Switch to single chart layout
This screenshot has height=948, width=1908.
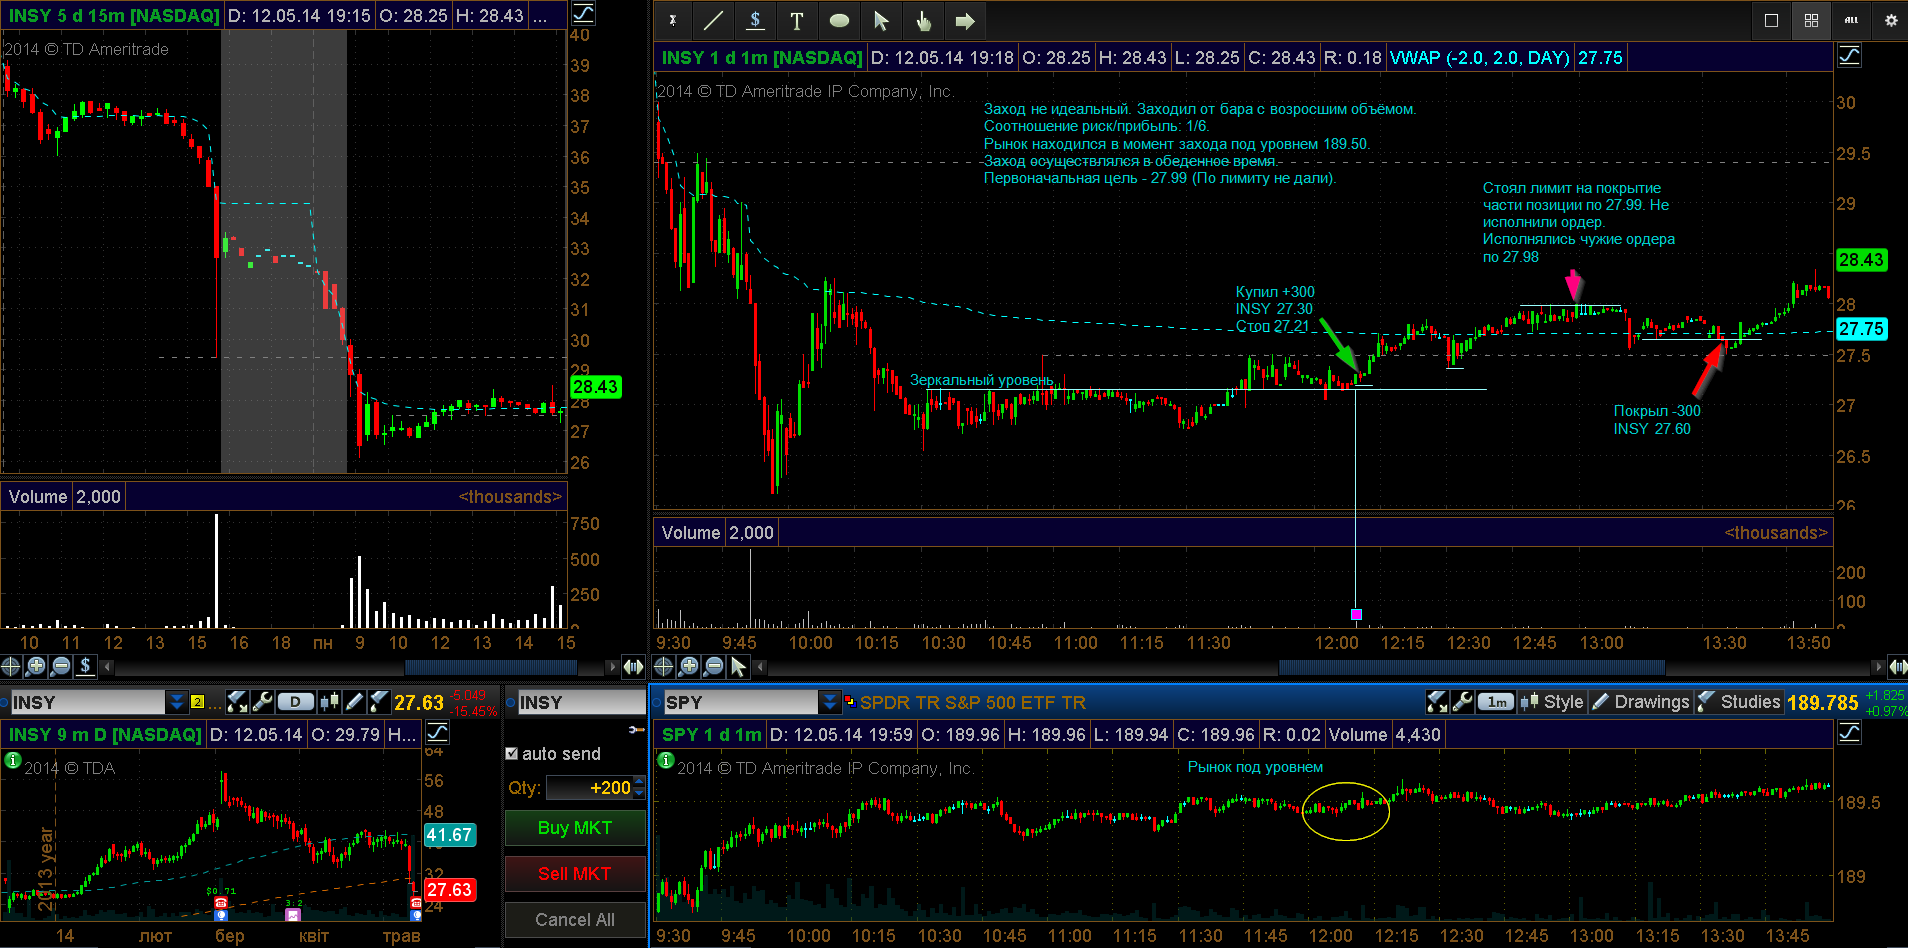coord(1771,20)
